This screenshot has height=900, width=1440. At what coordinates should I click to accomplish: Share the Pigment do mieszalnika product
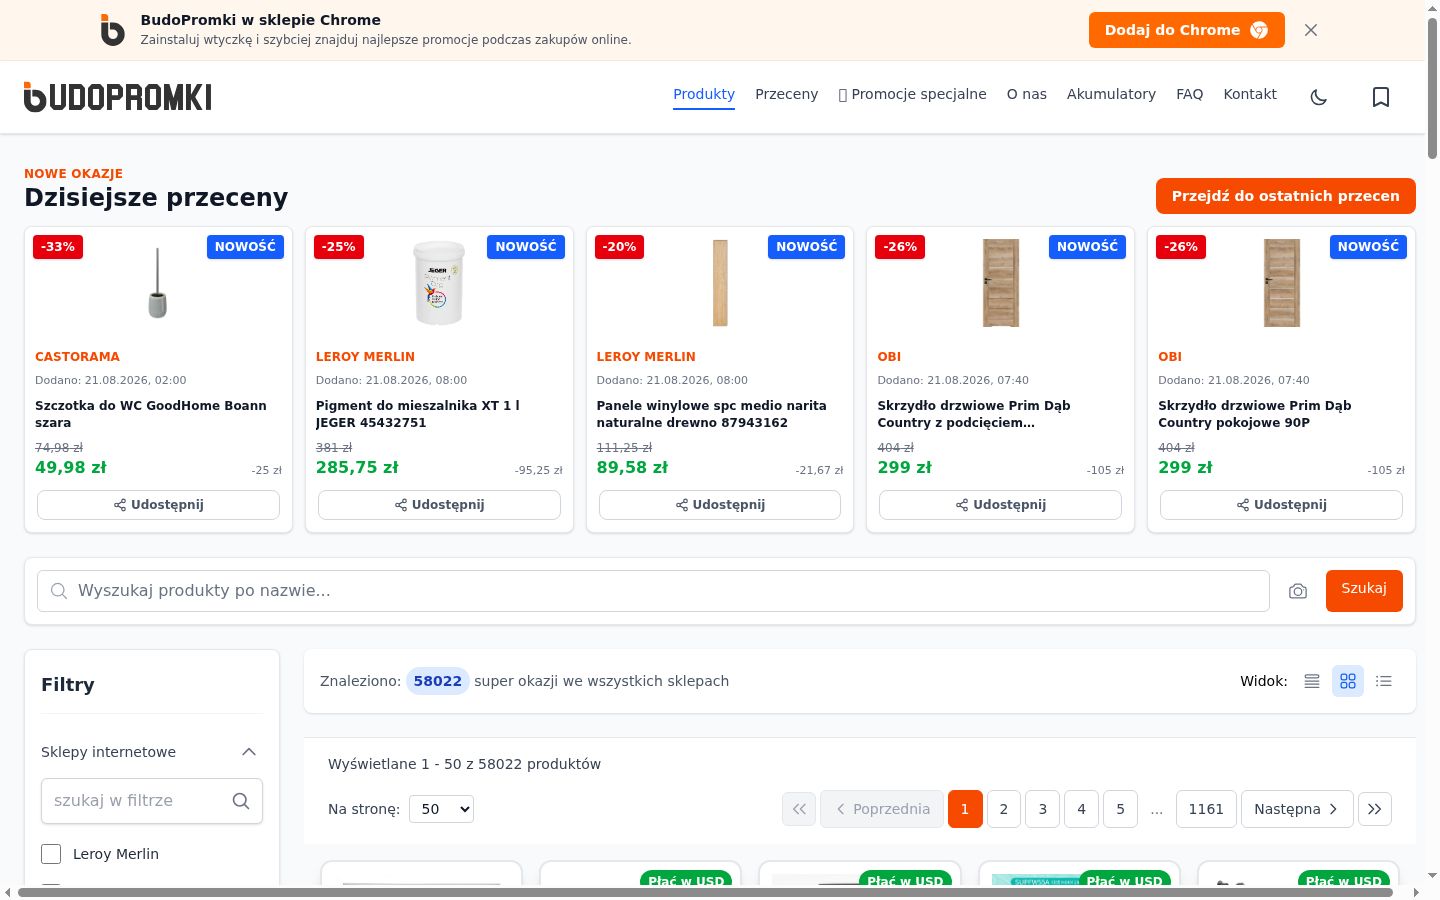(x=439, y=505)
